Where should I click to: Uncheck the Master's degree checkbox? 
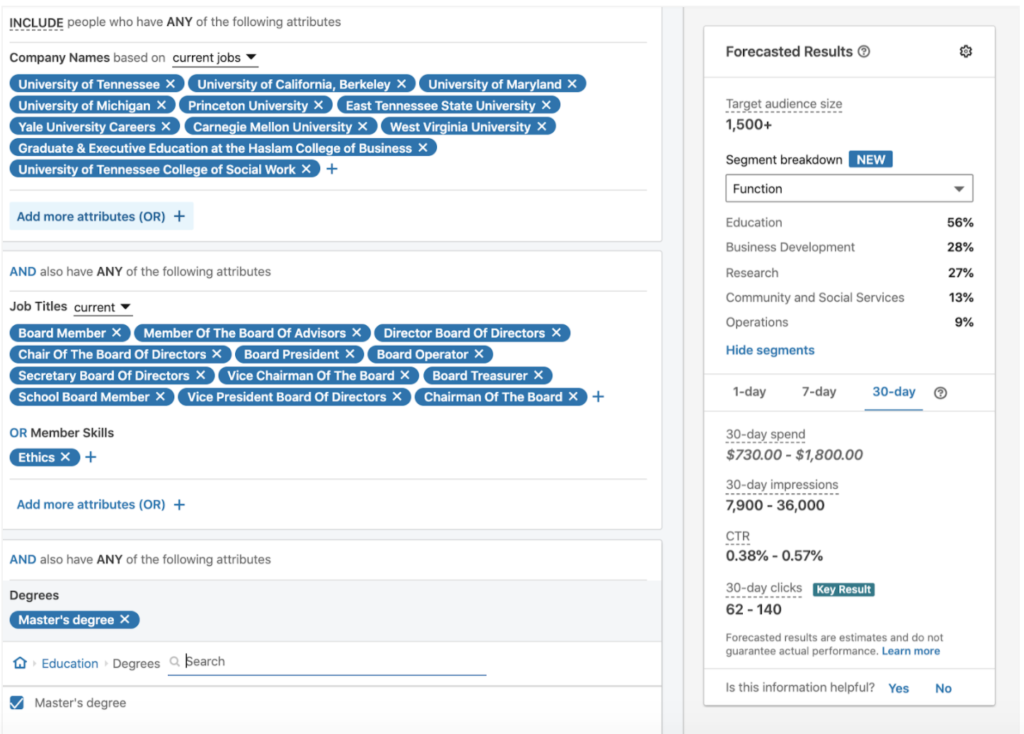coord(17,703)
